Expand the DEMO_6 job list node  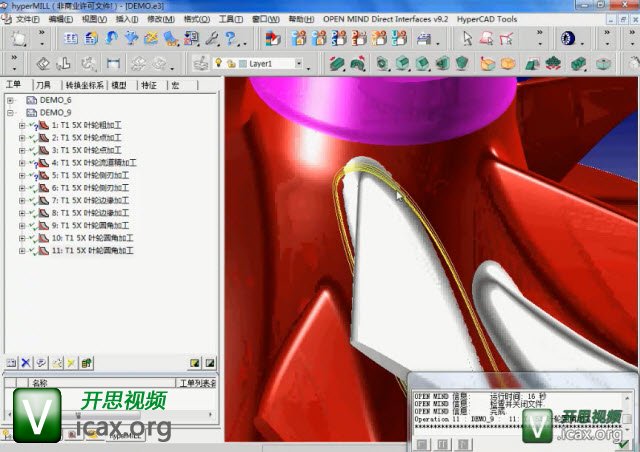click(x=10, y=100)
